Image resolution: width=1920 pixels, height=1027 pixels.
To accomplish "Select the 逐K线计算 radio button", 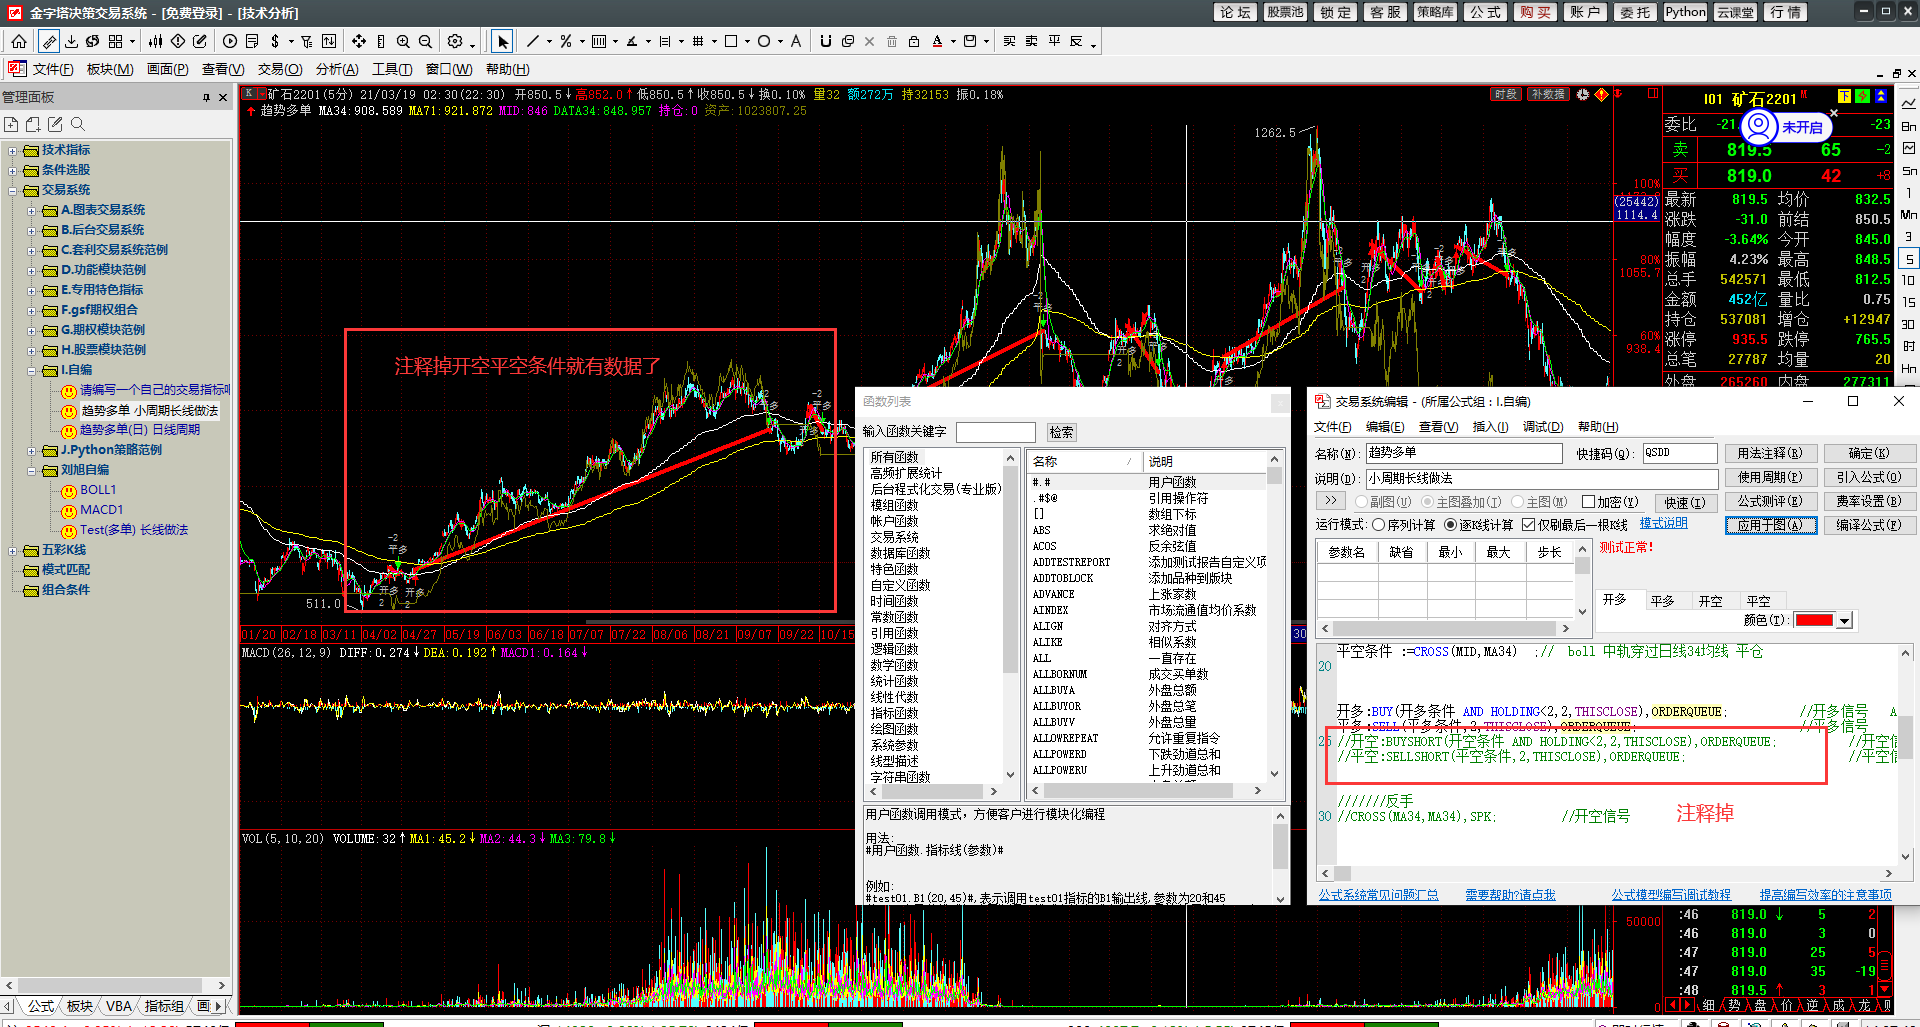I will (1450, 524).
